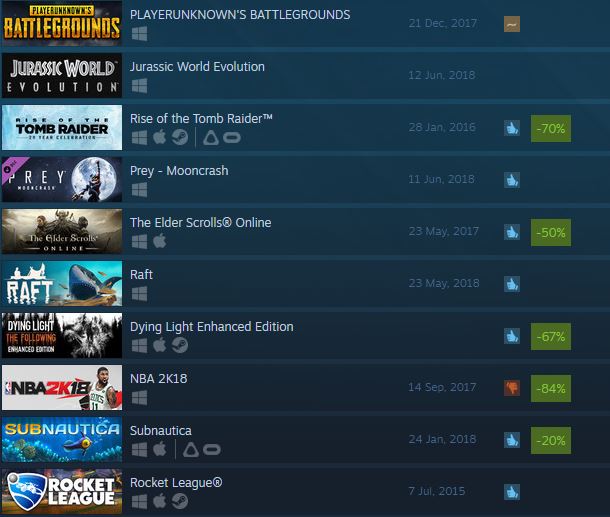Image resolution: width=610 pixels, height=517 pixels.
Task: Open the Jurassic World Evolution title link
Action: 197,67
